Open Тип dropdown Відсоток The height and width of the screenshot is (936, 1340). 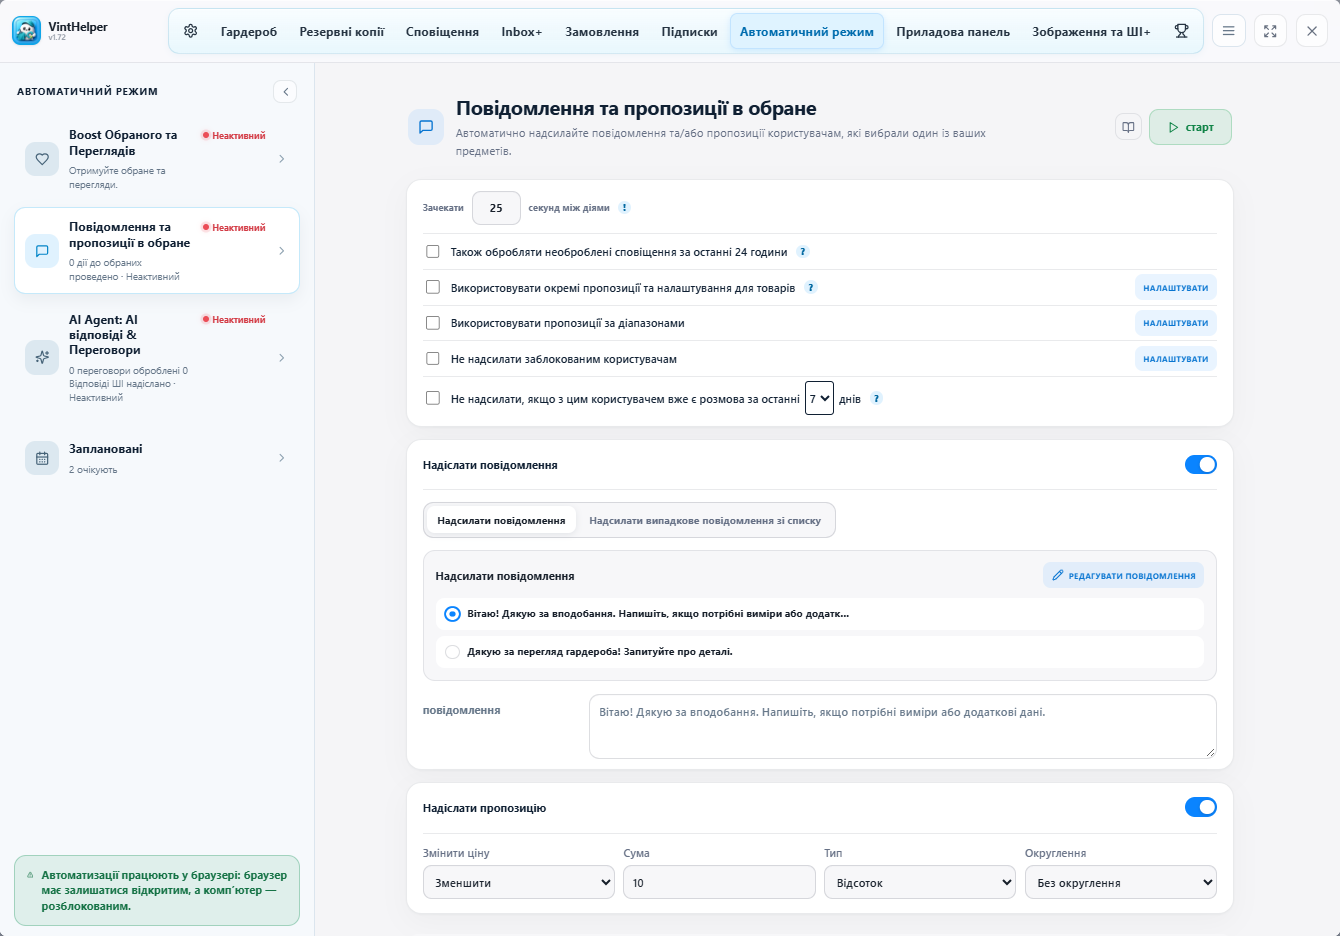click(x=920, y=882)
